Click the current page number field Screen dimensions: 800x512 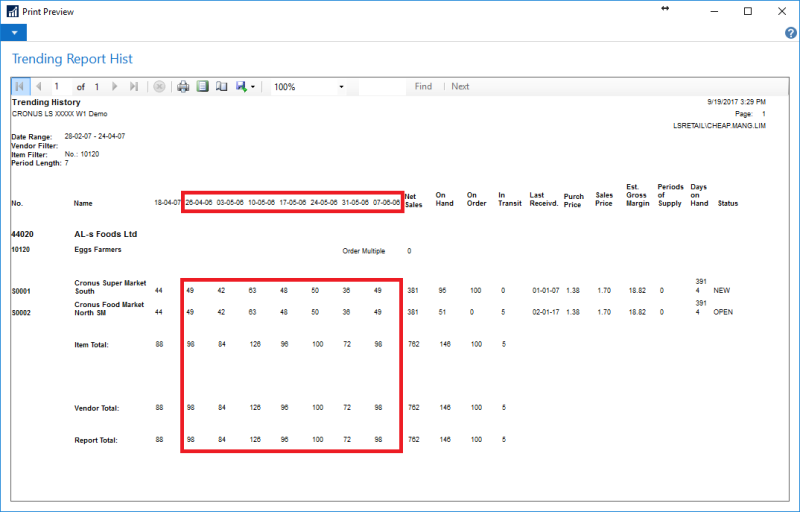coord(60,87)
